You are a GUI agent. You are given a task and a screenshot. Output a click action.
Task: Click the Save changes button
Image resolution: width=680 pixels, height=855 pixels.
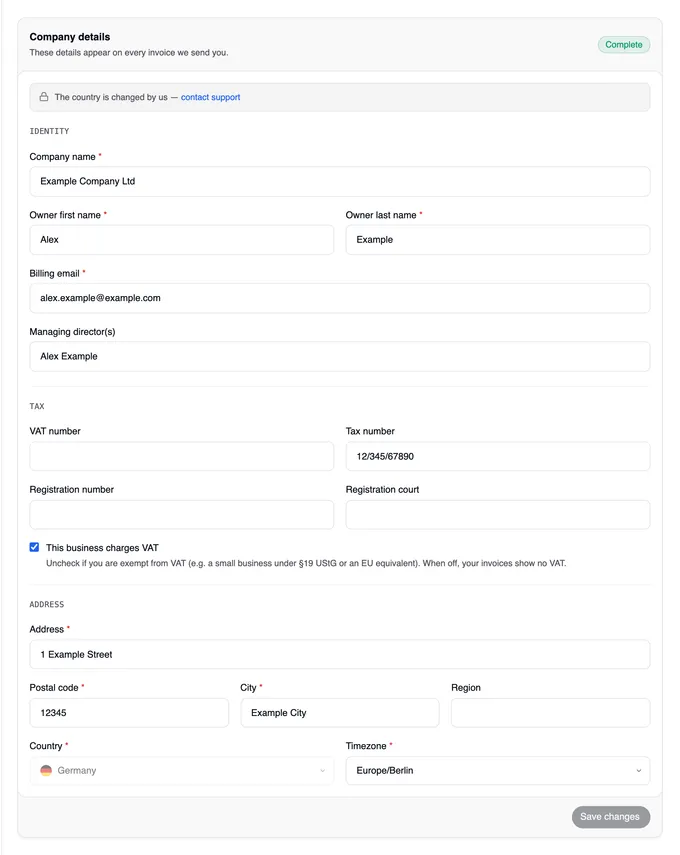611,817
